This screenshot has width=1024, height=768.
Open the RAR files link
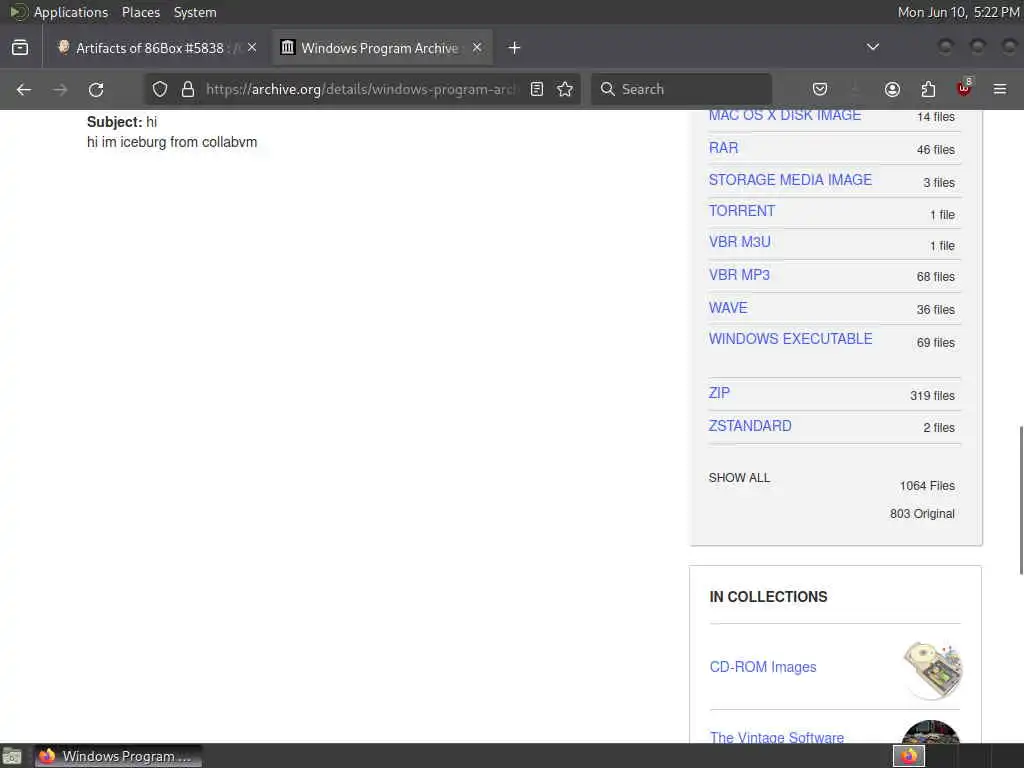click(x=724, y=148)
